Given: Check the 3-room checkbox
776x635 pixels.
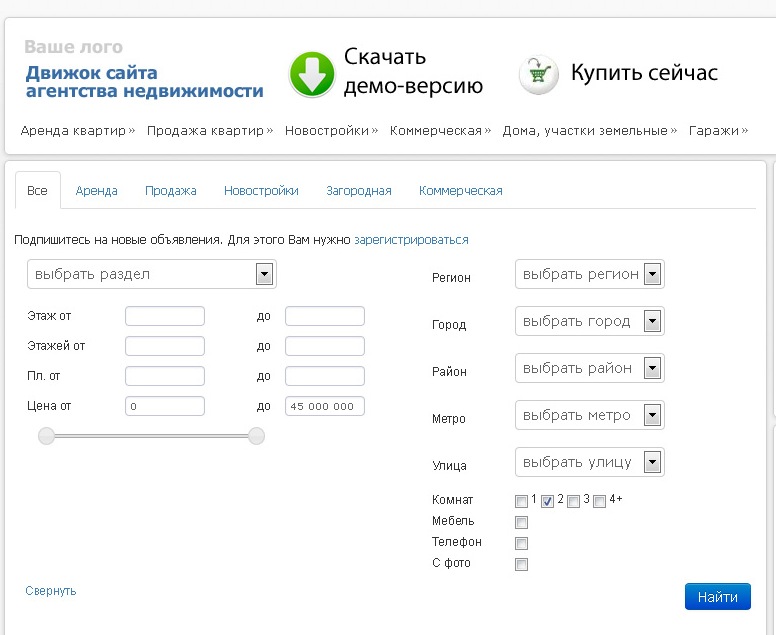Looking at the screenshot, I should tap(574, 501).
